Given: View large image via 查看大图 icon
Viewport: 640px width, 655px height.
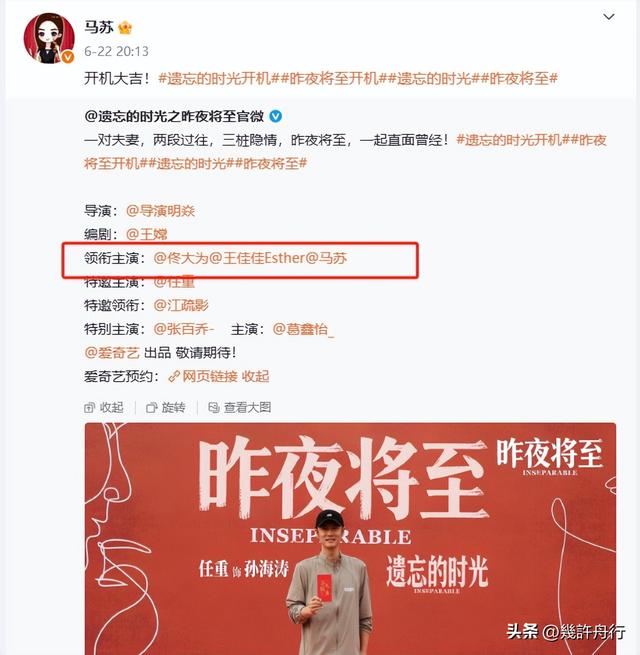Looking at the screenshot, I should (213, 408).
